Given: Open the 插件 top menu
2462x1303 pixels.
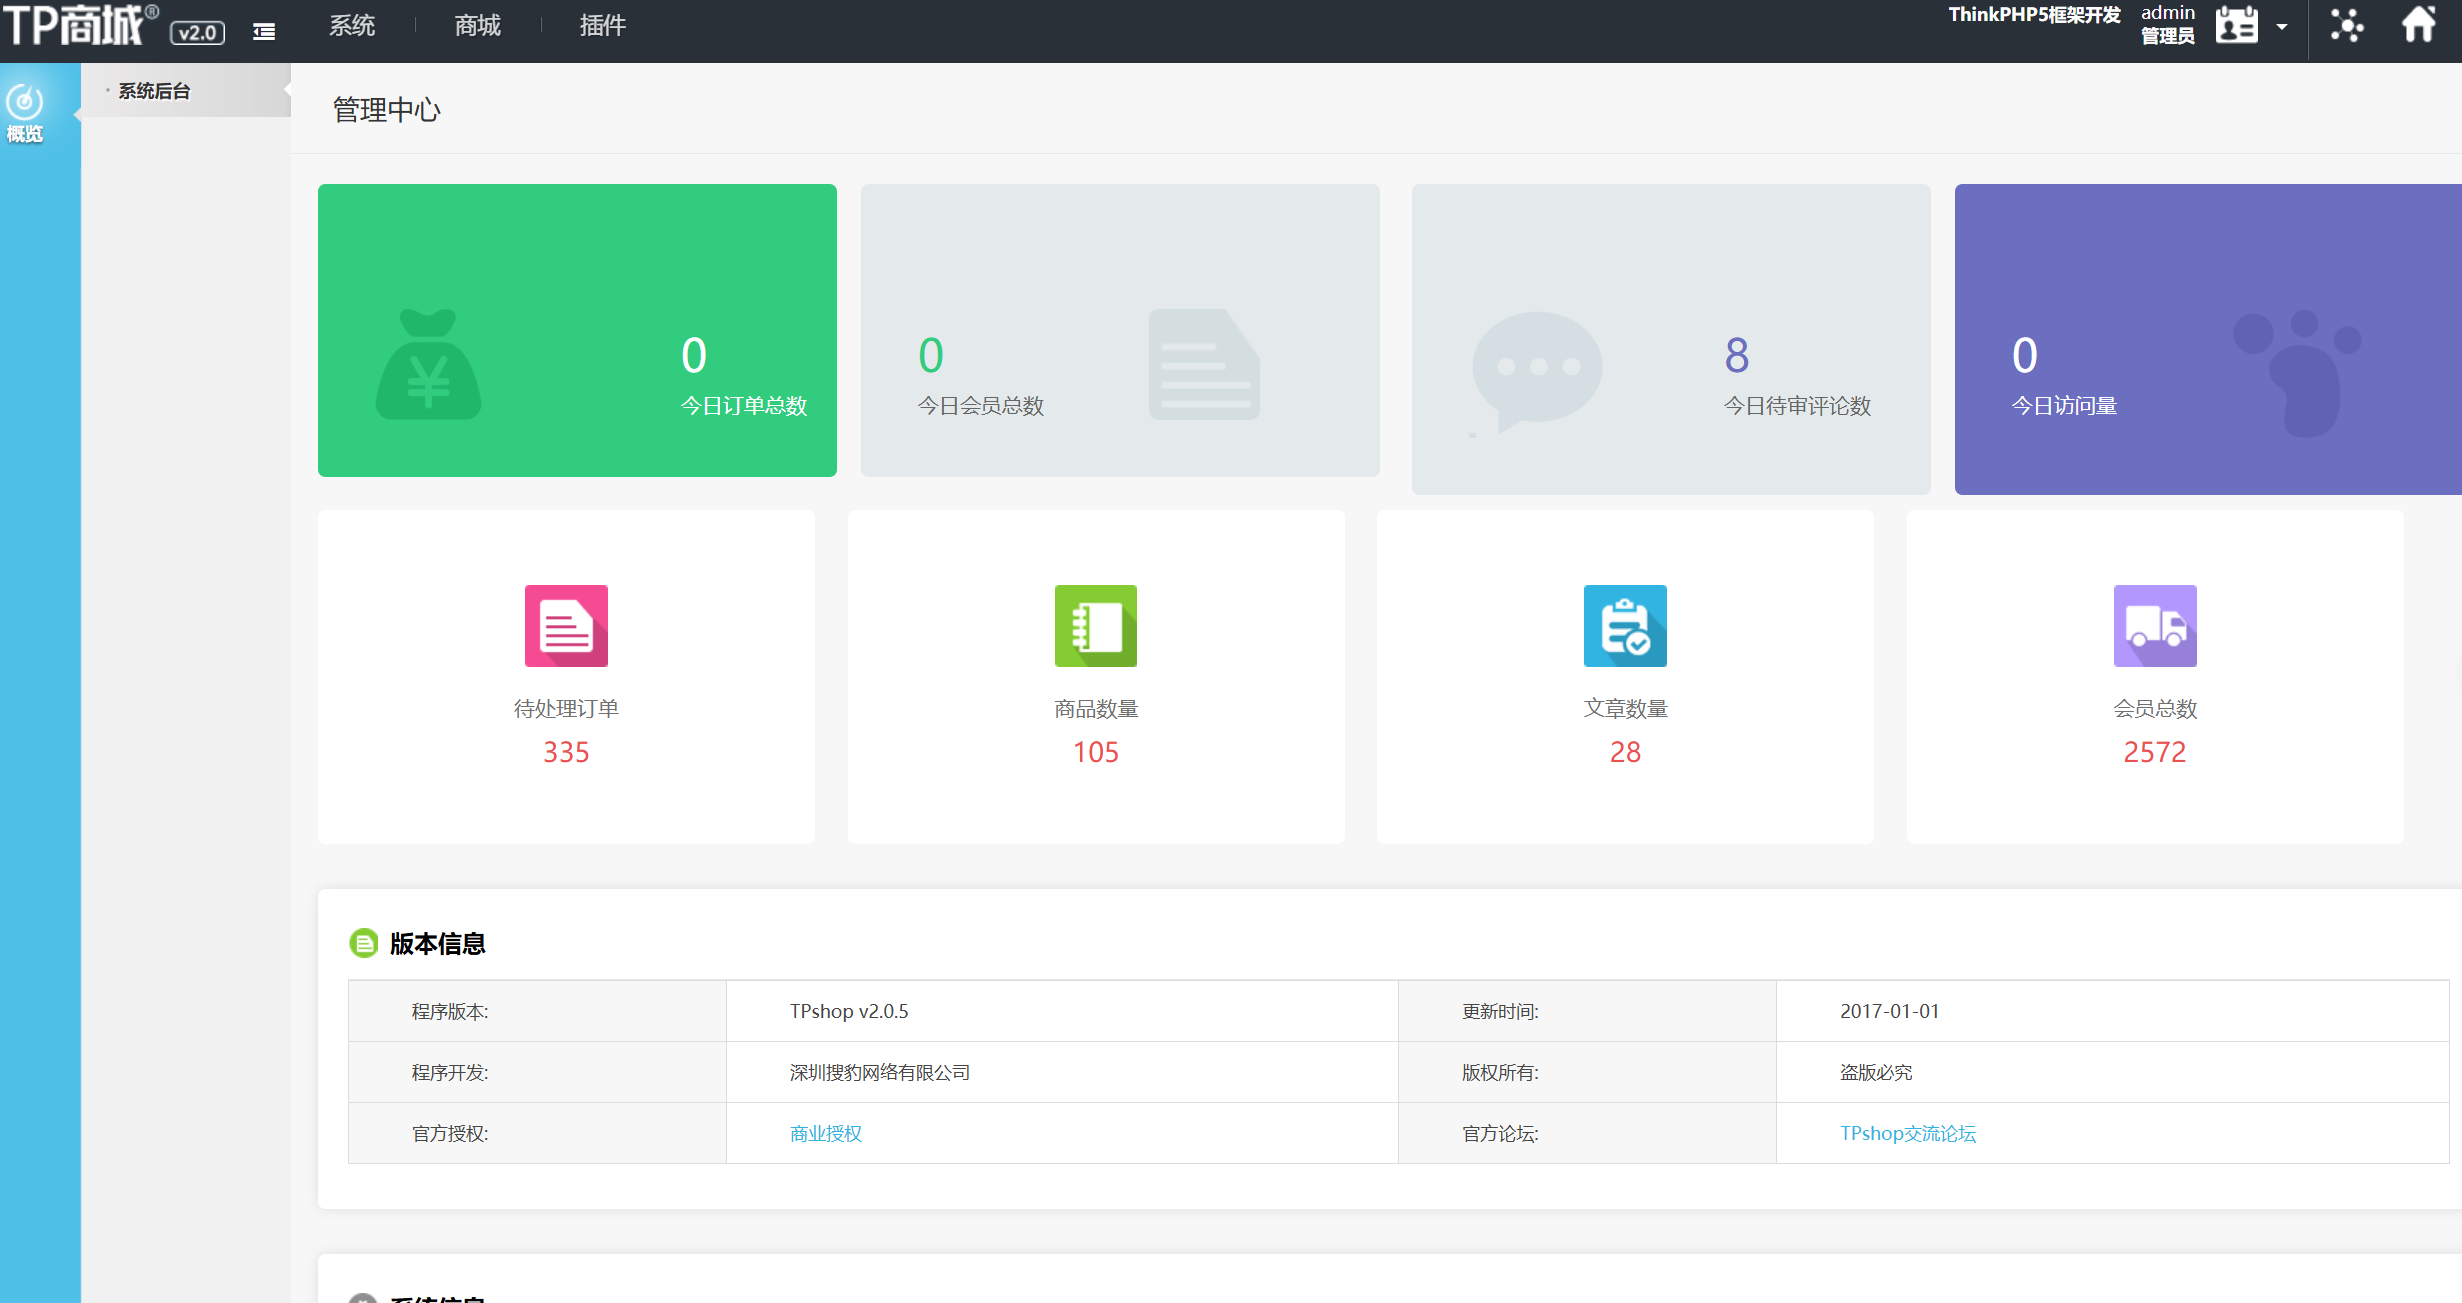Looking at the screenshot, I should click(602, 26).
